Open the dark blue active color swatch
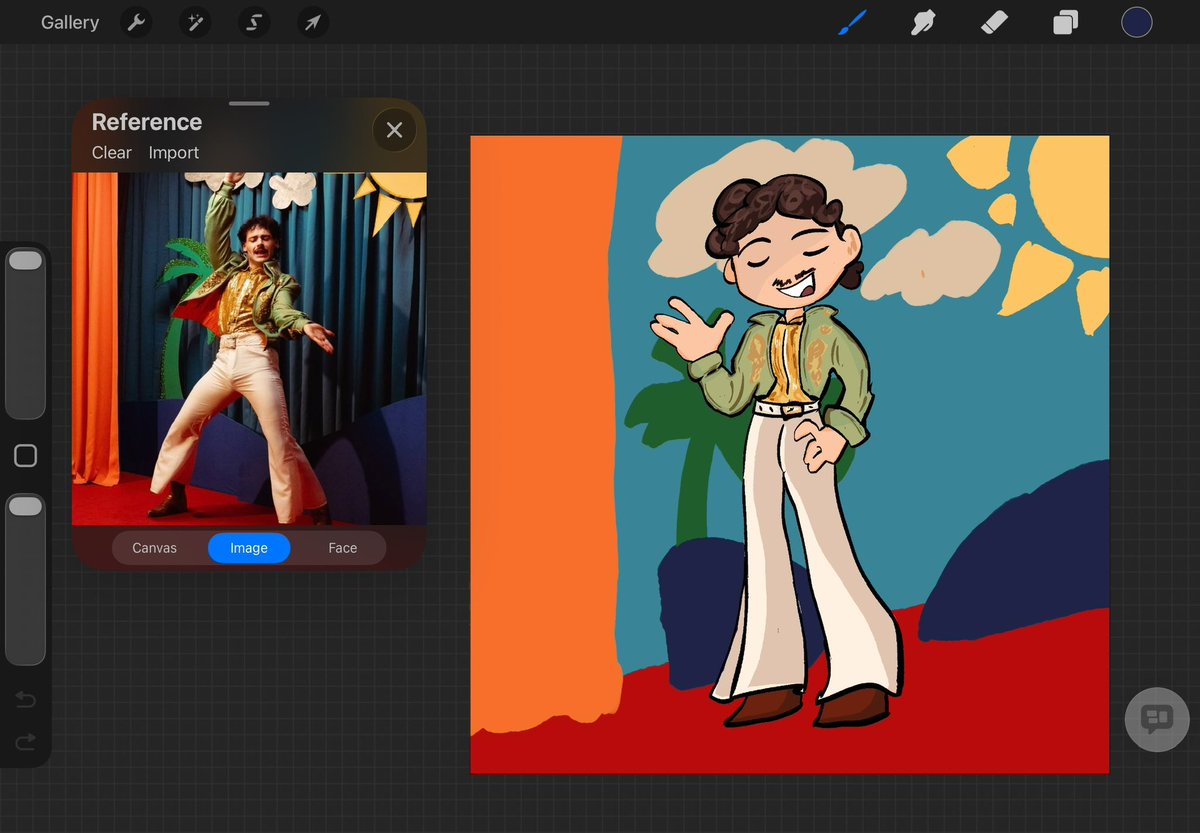Image resolution: width=1200 pixels, height=833 pixels. click(1136, 22)
